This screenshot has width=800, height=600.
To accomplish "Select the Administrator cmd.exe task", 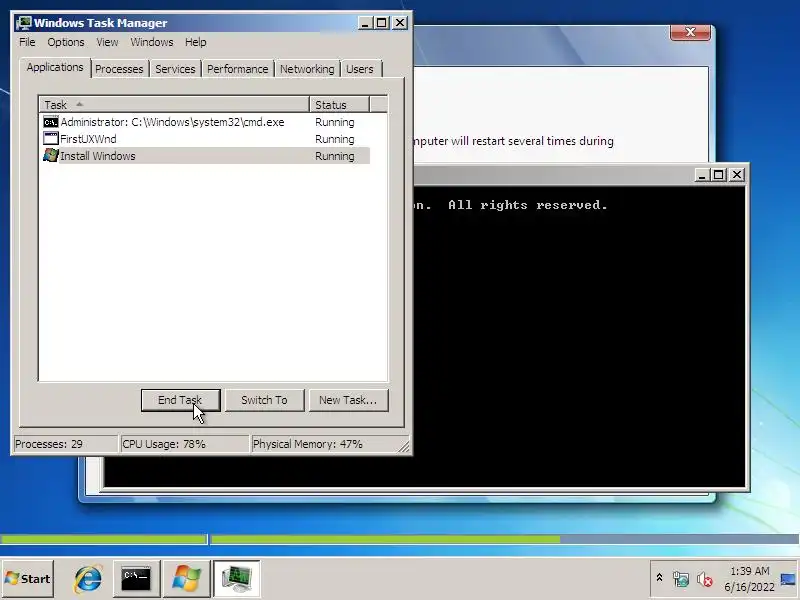I will tap(206, 122).
